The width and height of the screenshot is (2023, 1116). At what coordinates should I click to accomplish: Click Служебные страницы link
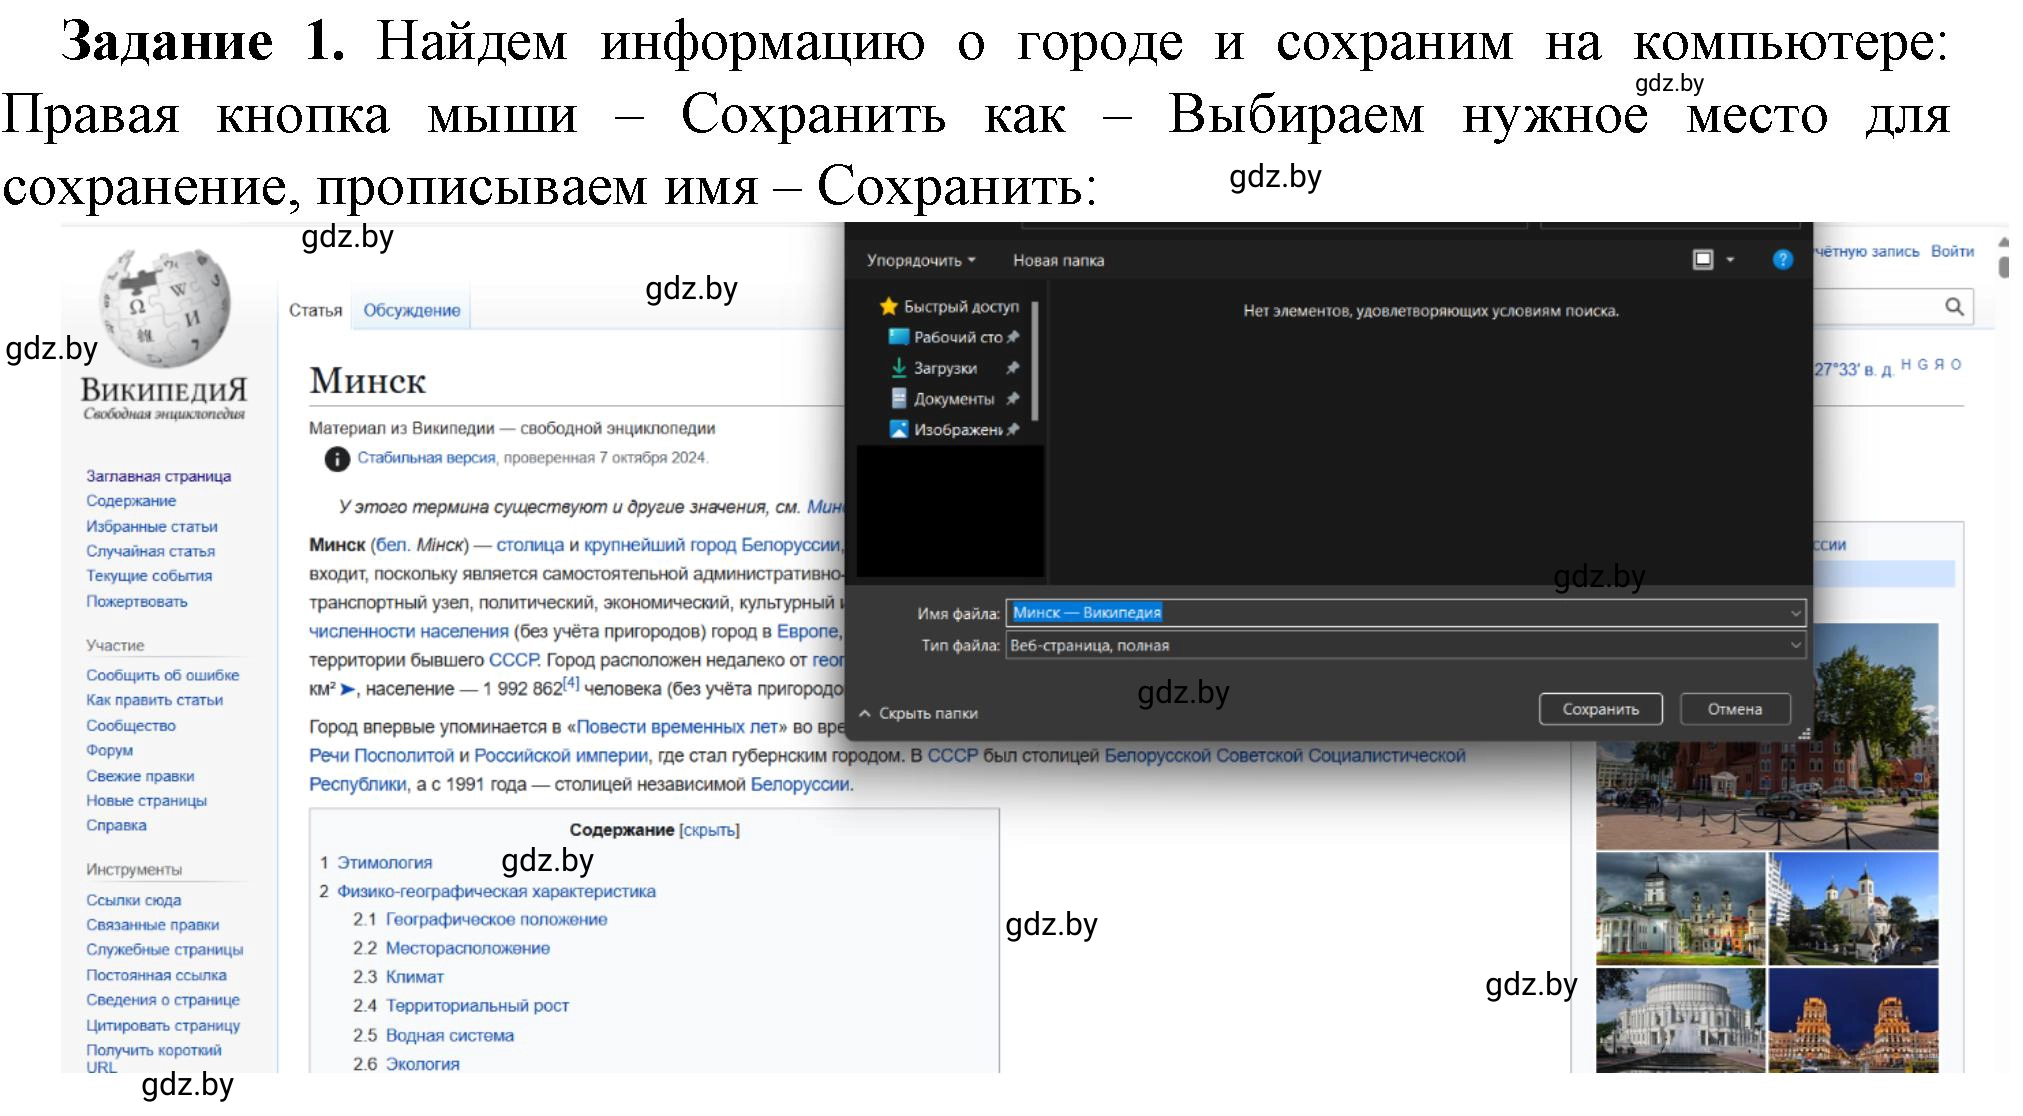(x=165, y=950)
